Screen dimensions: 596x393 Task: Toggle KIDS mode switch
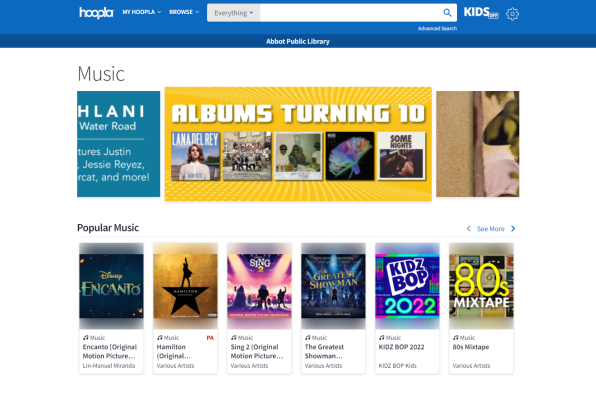pyautogui.click(x=481, y=13)
